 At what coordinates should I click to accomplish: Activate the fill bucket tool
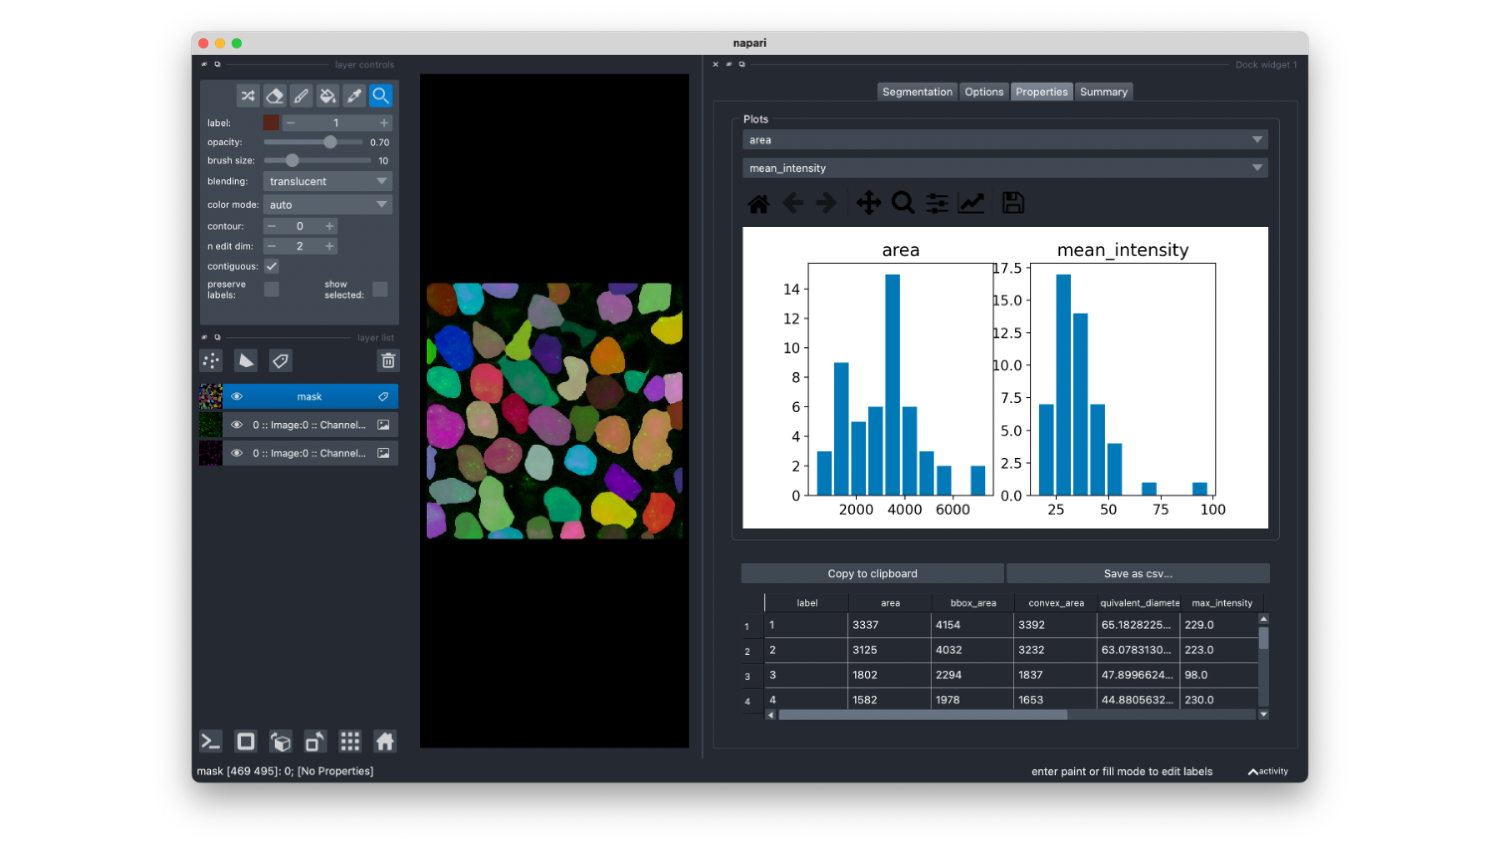click(327, 96)
